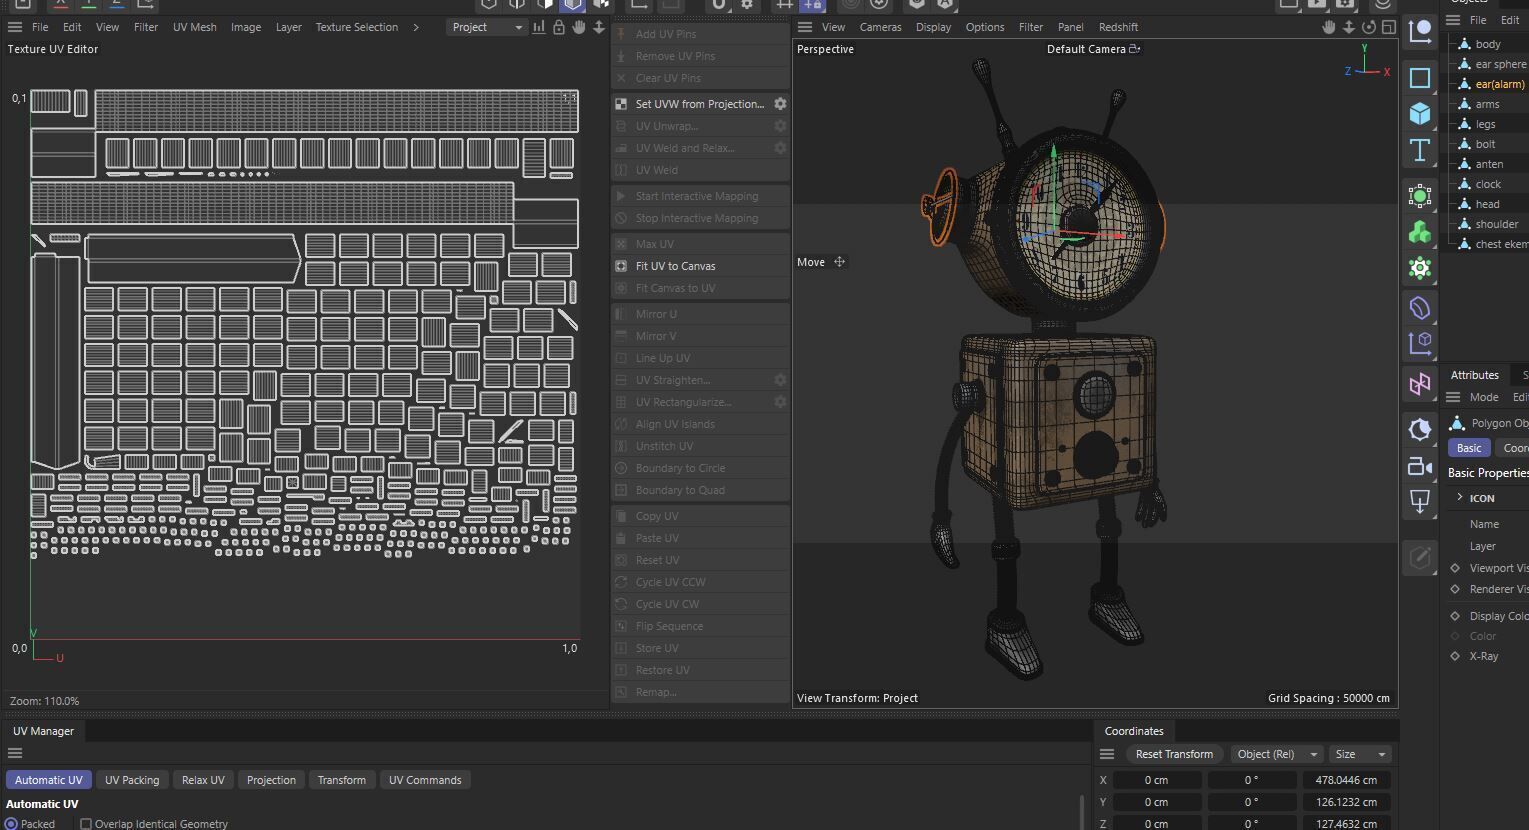The image size is (1529, 830).
Task: Click the Camera object icon
Action: point(1420,466)
